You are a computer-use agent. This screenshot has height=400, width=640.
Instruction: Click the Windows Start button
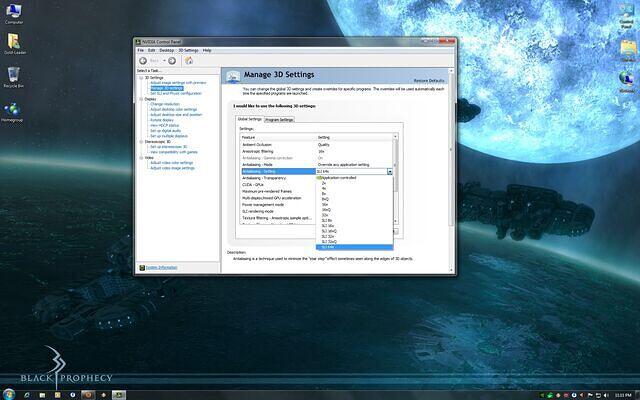click(9, 392)
